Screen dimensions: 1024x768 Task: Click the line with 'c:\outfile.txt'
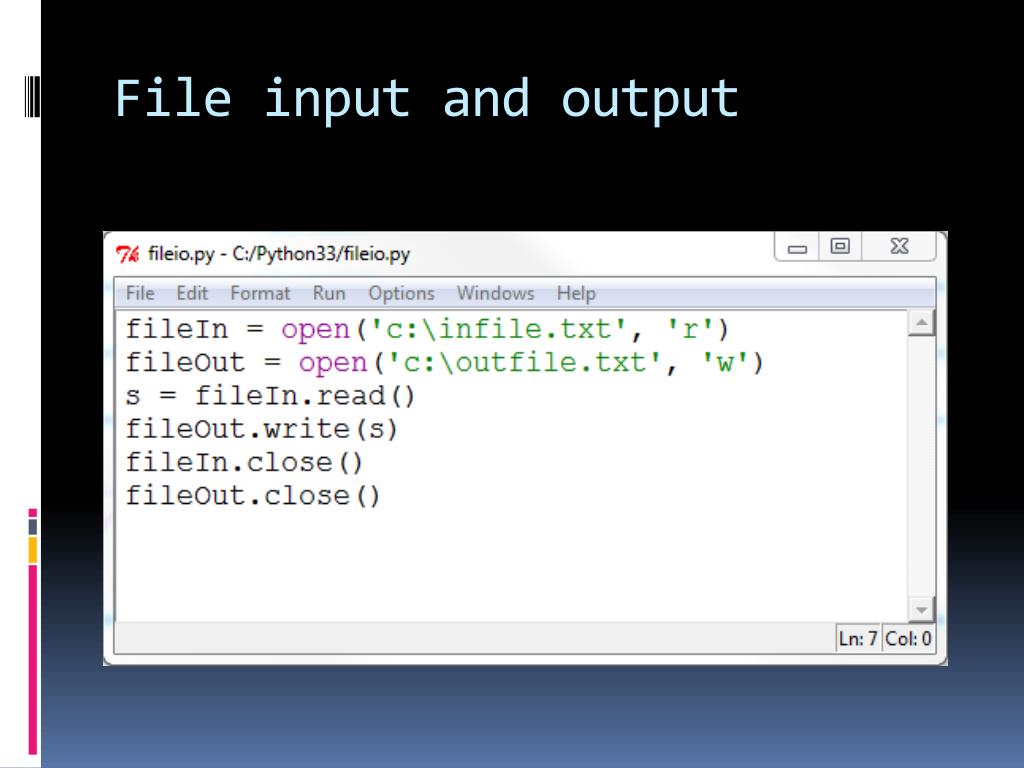[444, 362]
